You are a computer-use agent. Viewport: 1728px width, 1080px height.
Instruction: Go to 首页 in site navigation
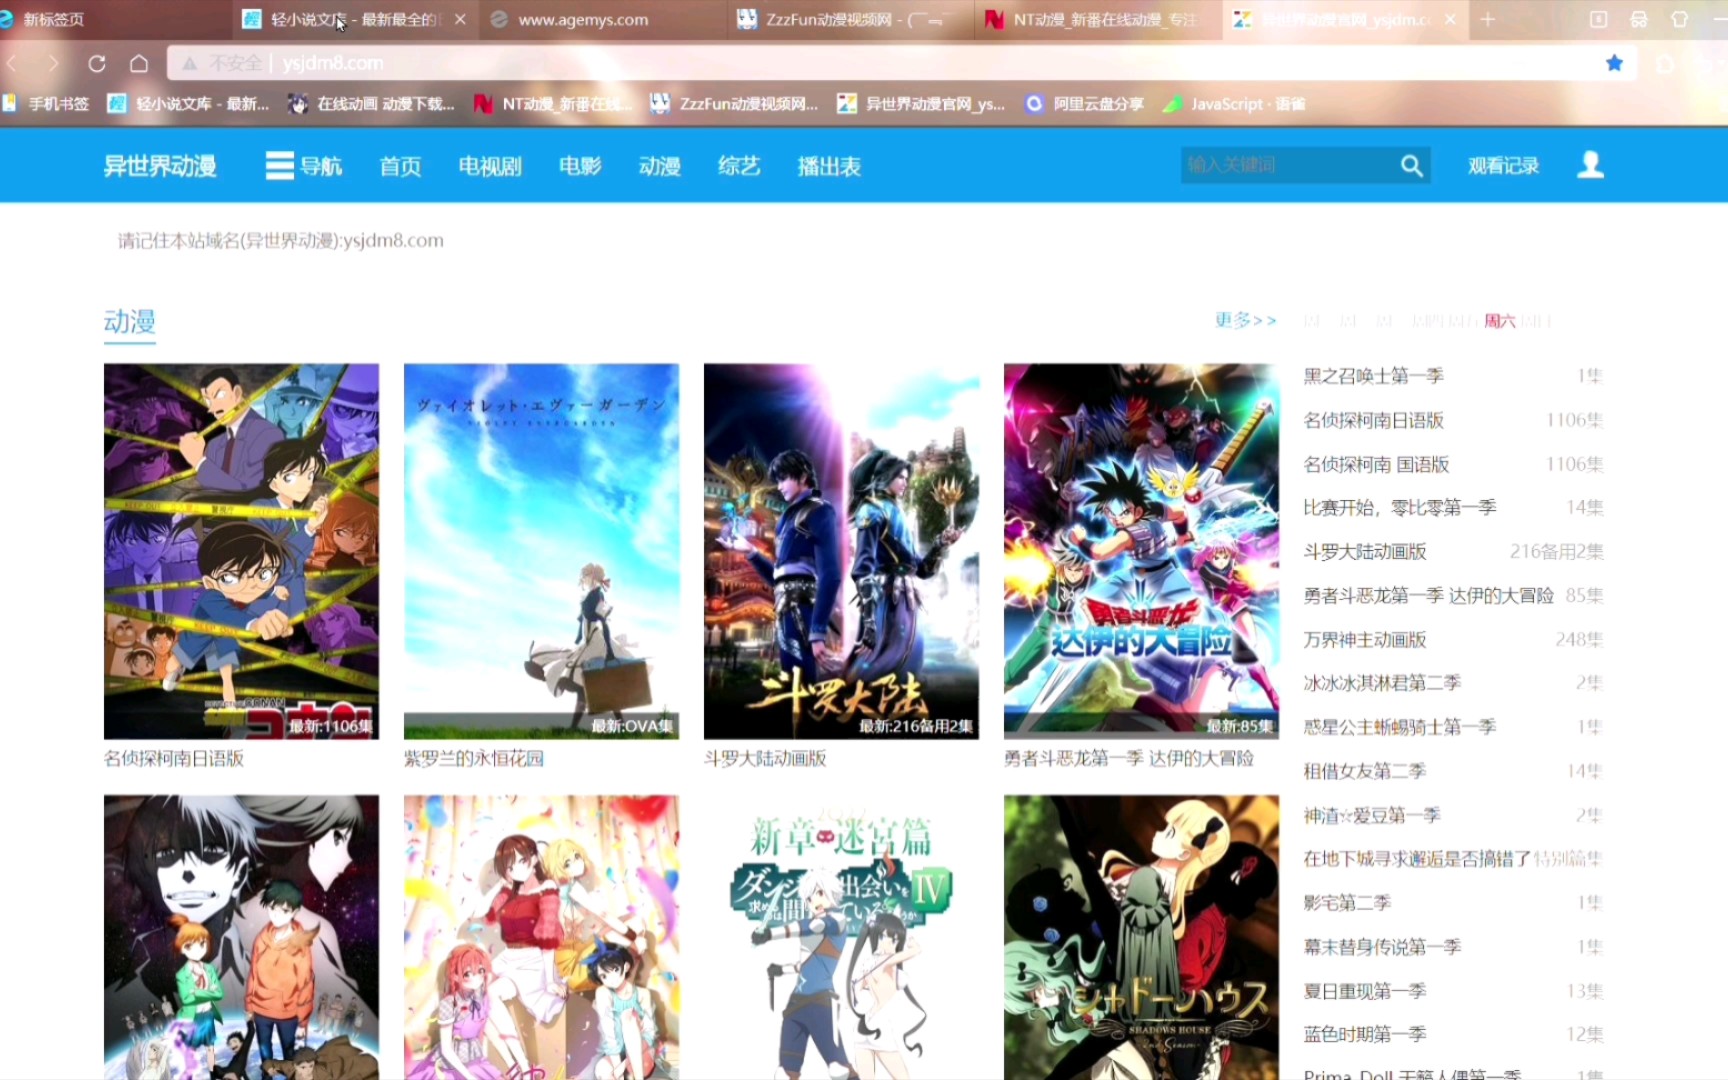(400, 166)
